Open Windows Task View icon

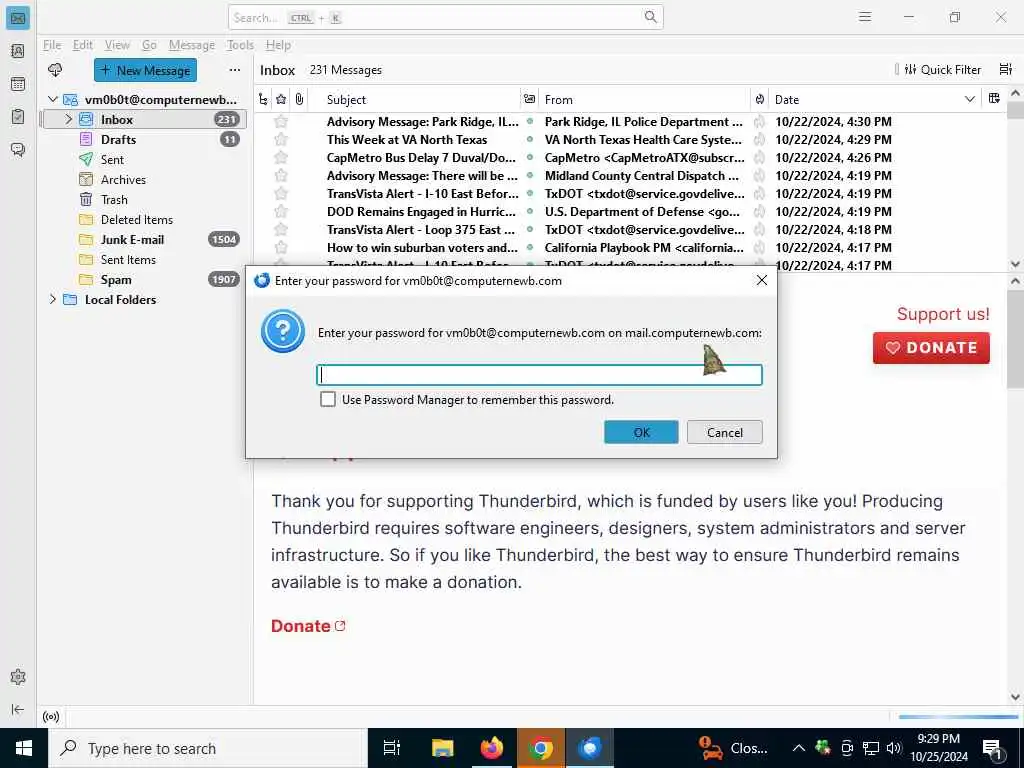tap(391, 748)
